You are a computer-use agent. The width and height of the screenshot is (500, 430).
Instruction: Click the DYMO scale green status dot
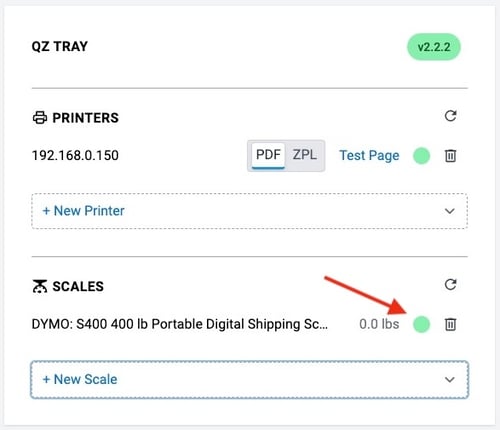[422, 324]
